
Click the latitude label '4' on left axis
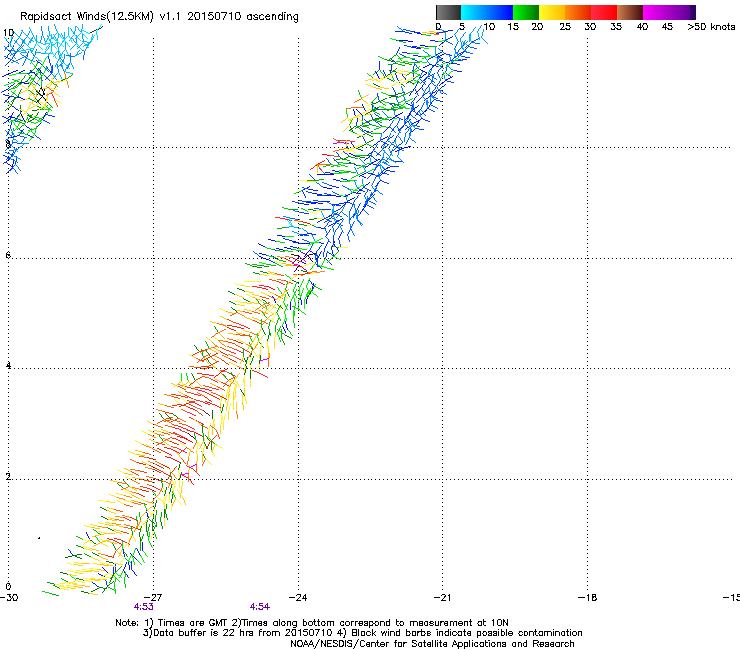[8, 365]
